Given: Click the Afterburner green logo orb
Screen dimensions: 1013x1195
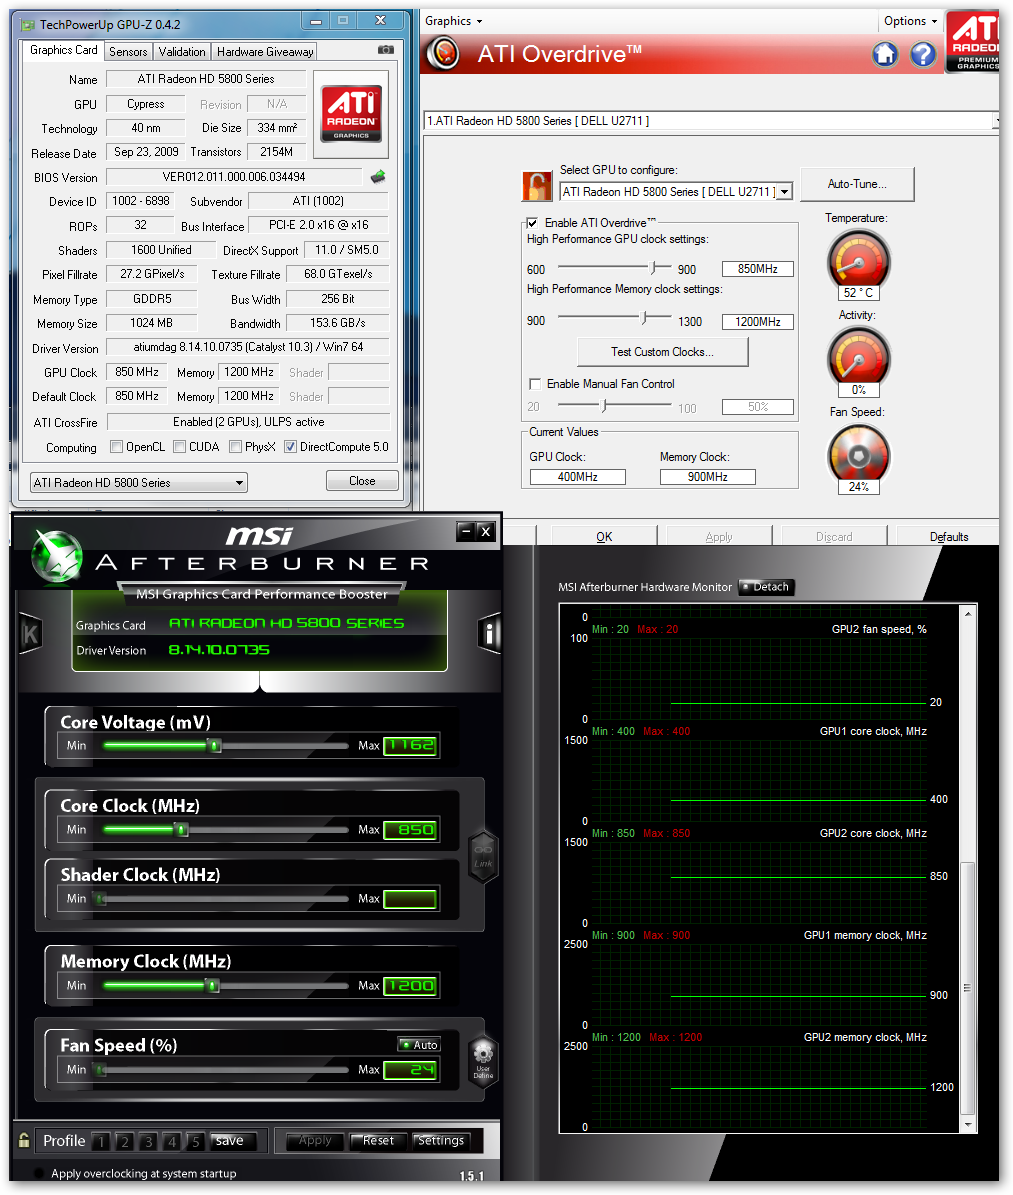Looking at the screenshot, I should 57,554.
